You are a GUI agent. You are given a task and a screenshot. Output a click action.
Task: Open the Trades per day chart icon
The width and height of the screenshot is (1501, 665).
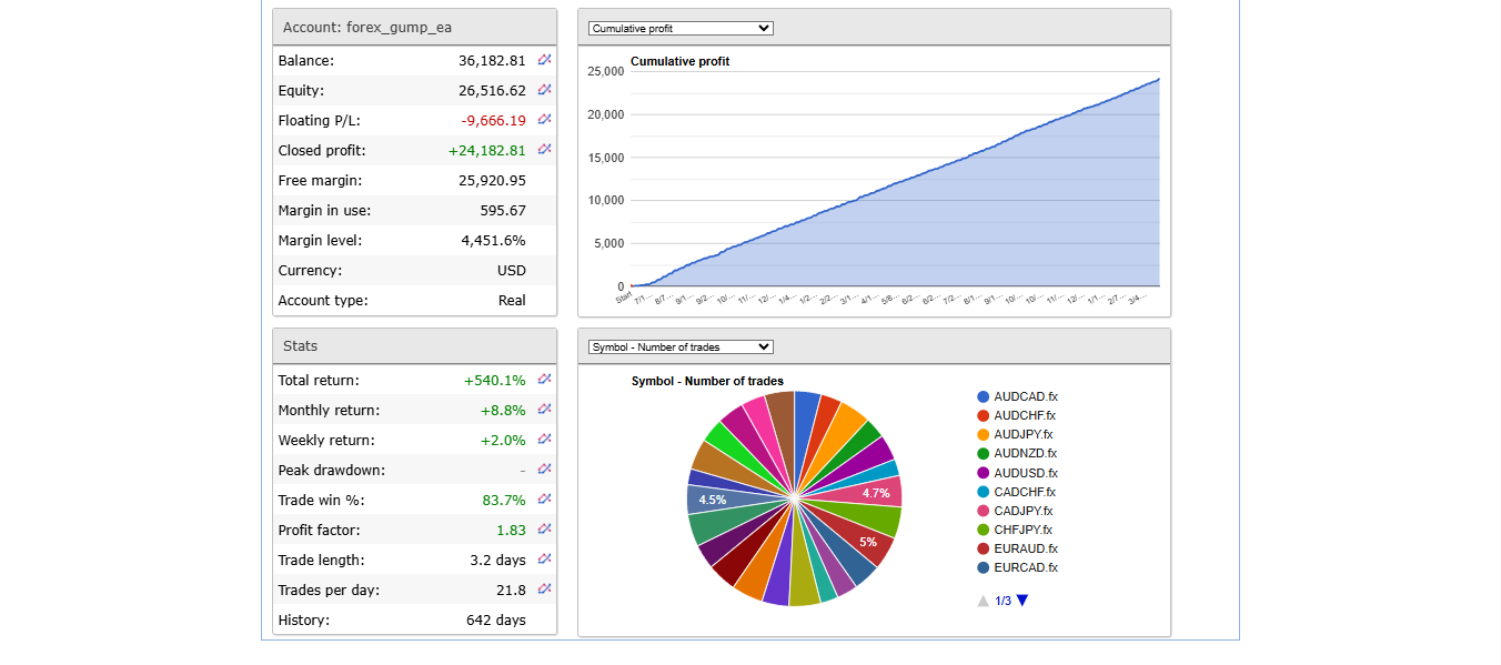click(x=544, y=589)
